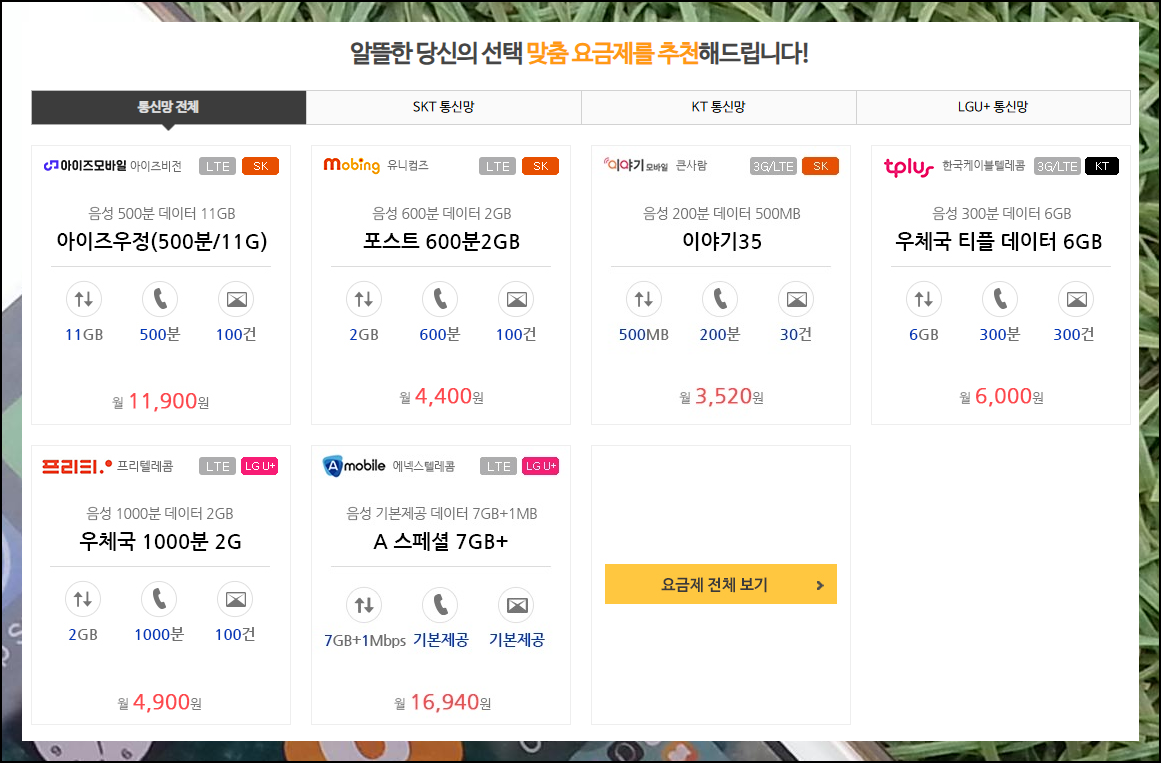This screenshot has width=1161, height=763.
Task: Click 음성 300분 데이터 6GB text
Action: [1001, 213]
